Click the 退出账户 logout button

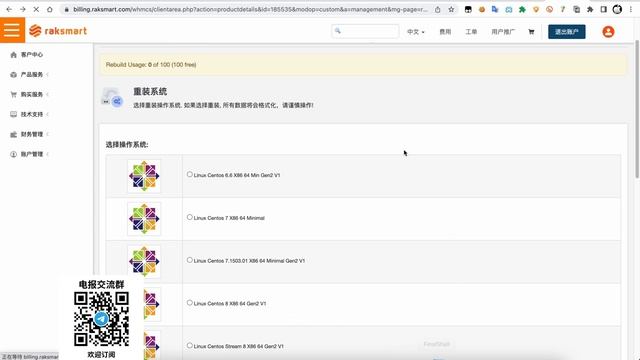(x=567, y=32)
